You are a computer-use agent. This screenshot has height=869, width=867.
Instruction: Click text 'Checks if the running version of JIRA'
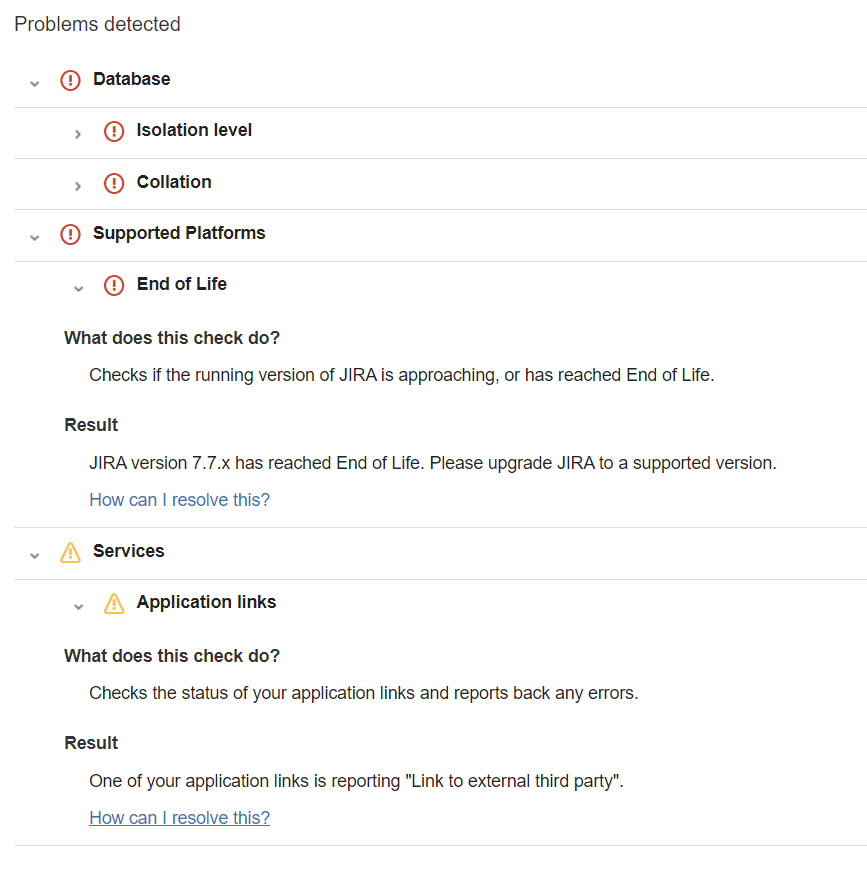point(233,375)
